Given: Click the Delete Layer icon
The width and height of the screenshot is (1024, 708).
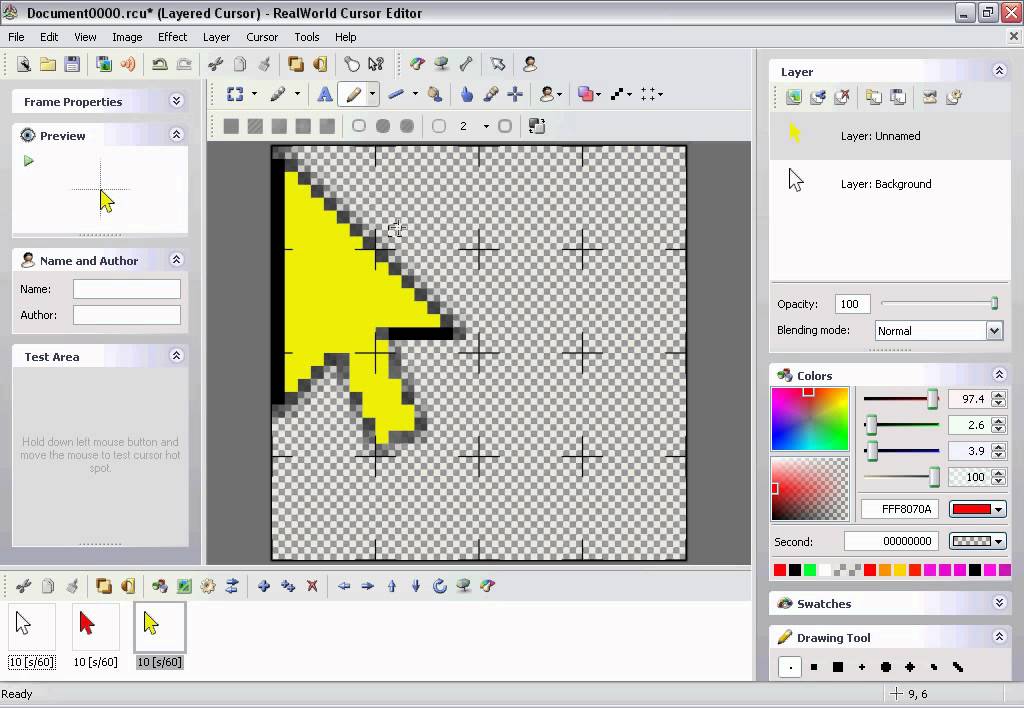Looking at the screenshot, I should click(x=843, y=97).
